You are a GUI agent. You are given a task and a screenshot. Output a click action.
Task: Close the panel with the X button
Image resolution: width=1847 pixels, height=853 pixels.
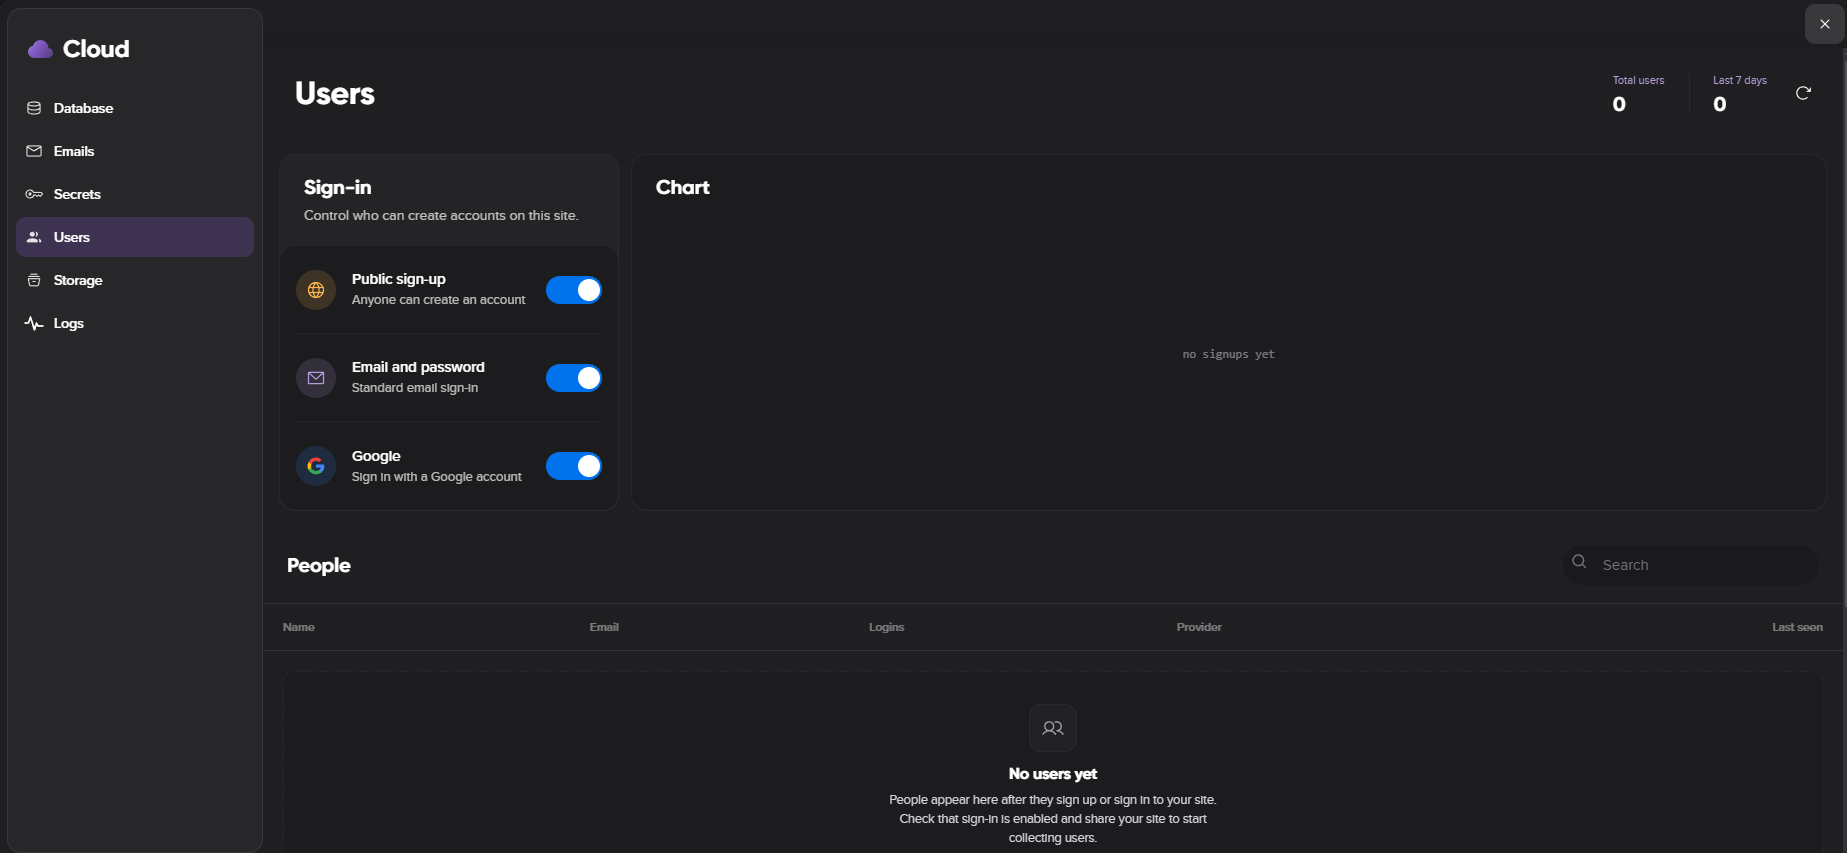tap(1825, 24)
